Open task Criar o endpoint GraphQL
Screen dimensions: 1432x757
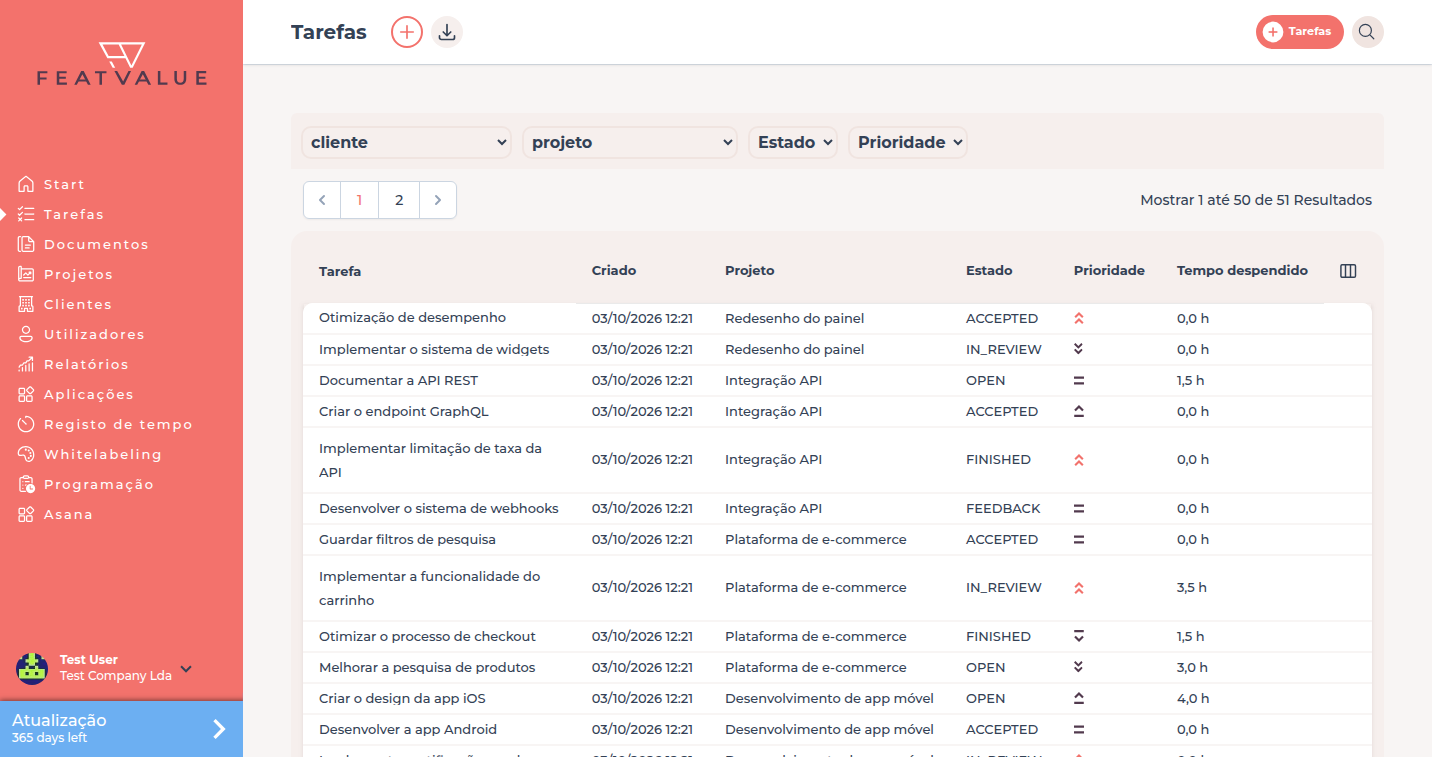click(404, 411)
